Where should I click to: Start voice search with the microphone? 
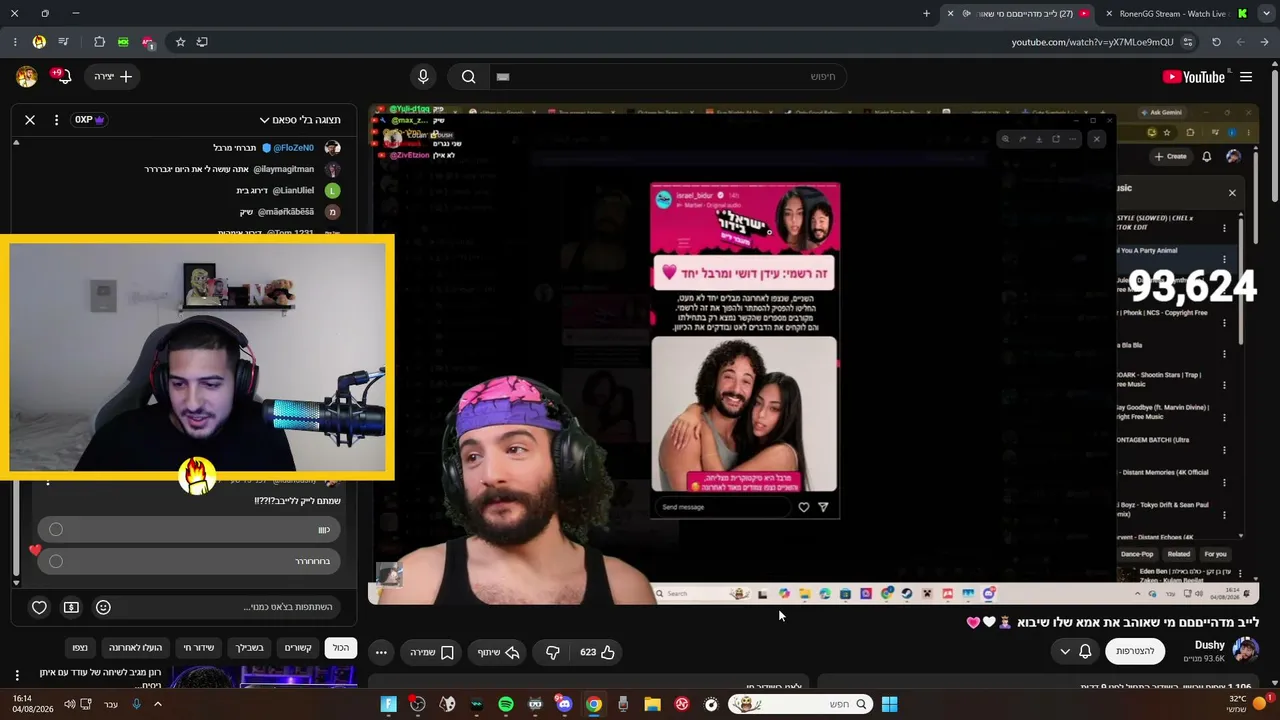423,77
